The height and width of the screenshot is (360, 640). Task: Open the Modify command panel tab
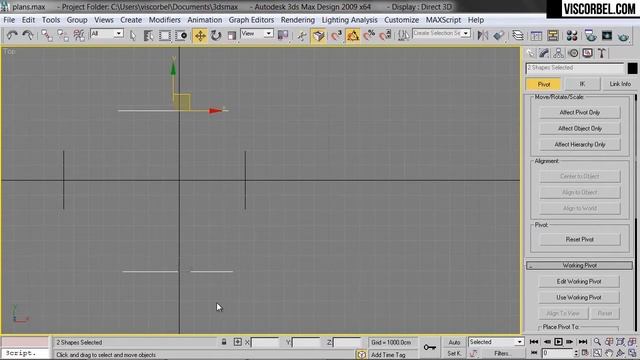544,53
